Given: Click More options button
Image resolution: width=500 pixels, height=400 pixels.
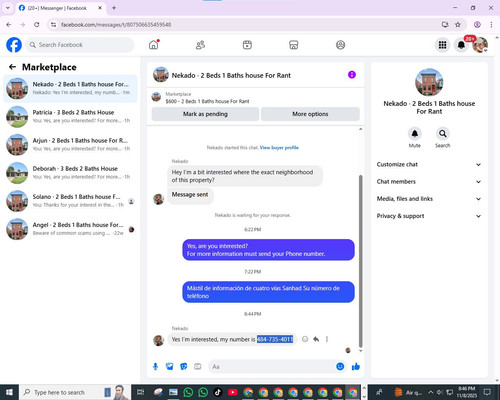Looking at the screenshot, I should tap(310, 114).
